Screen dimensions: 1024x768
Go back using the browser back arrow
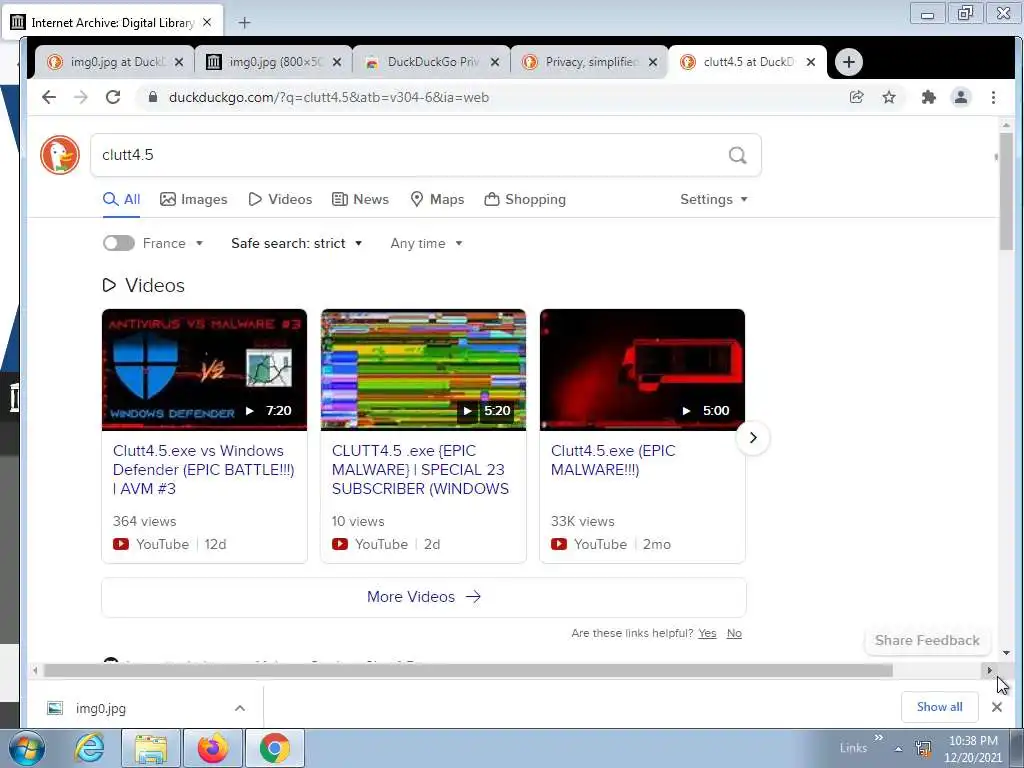point(49,97)
